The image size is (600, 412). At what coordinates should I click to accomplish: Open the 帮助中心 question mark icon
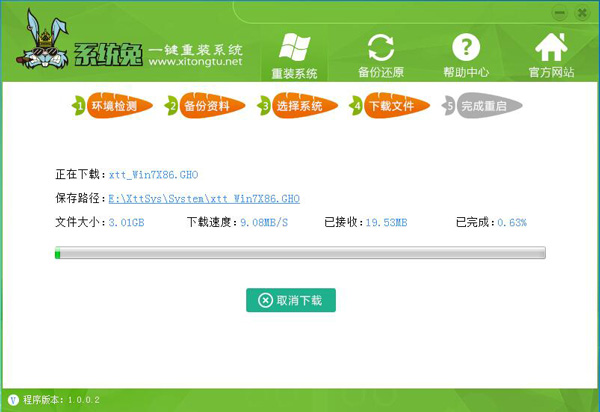pos(466,47)
